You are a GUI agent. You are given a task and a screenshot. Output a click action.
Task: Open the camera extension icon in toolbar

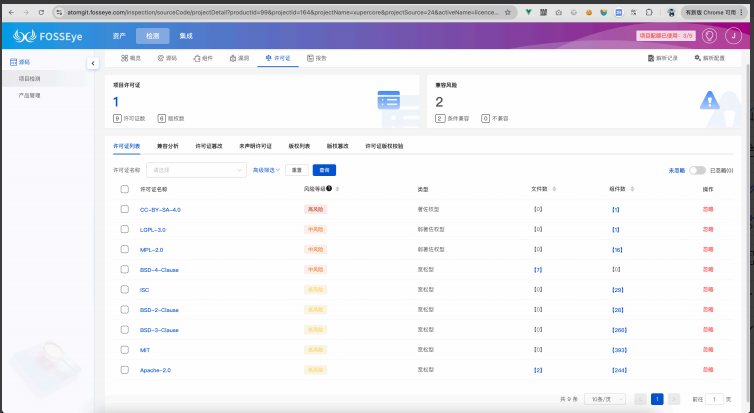[558, 13]
